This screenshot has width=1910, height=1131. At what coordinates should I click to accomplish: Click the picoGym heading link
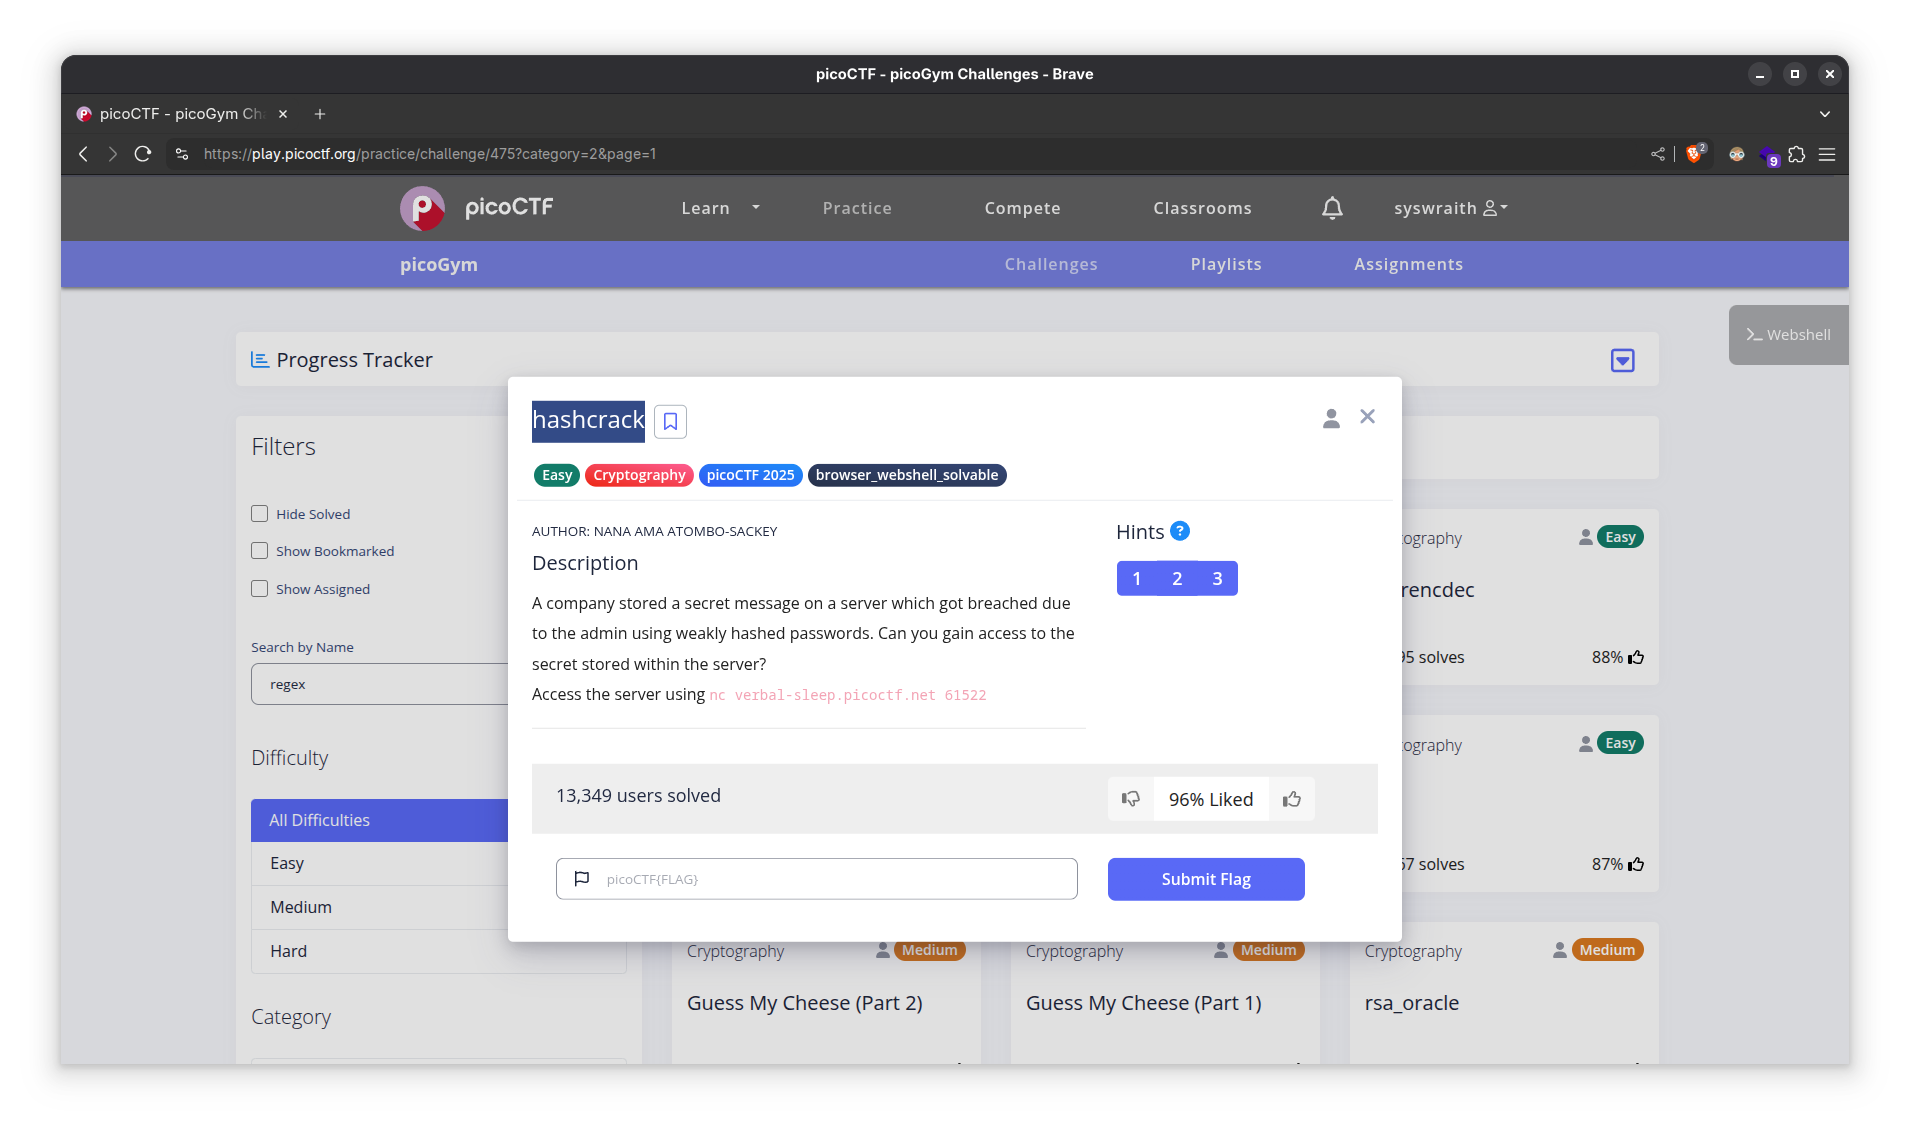tap(438, 264)
